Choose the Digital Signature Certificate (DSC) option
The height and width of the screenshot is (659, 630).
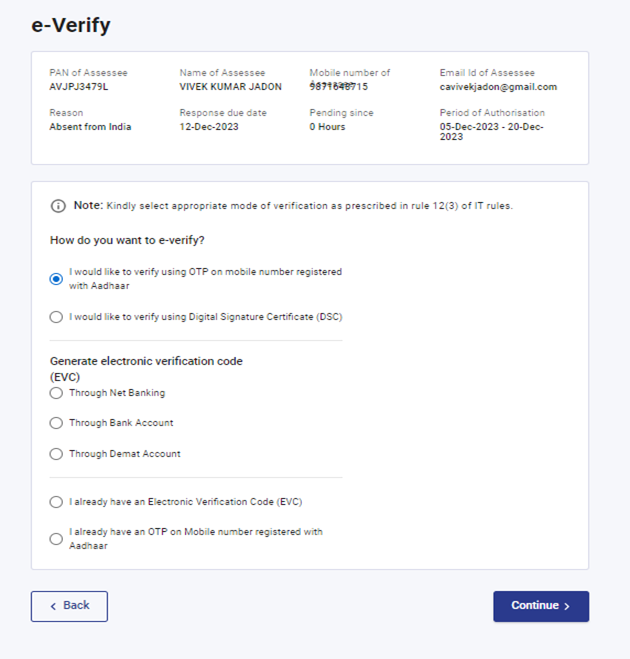click(56, 317)
